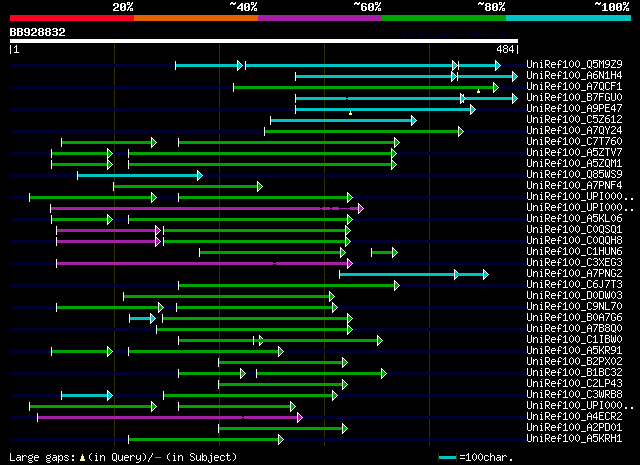Select the UniRef100_A7QCF1 label

(574, 86)
